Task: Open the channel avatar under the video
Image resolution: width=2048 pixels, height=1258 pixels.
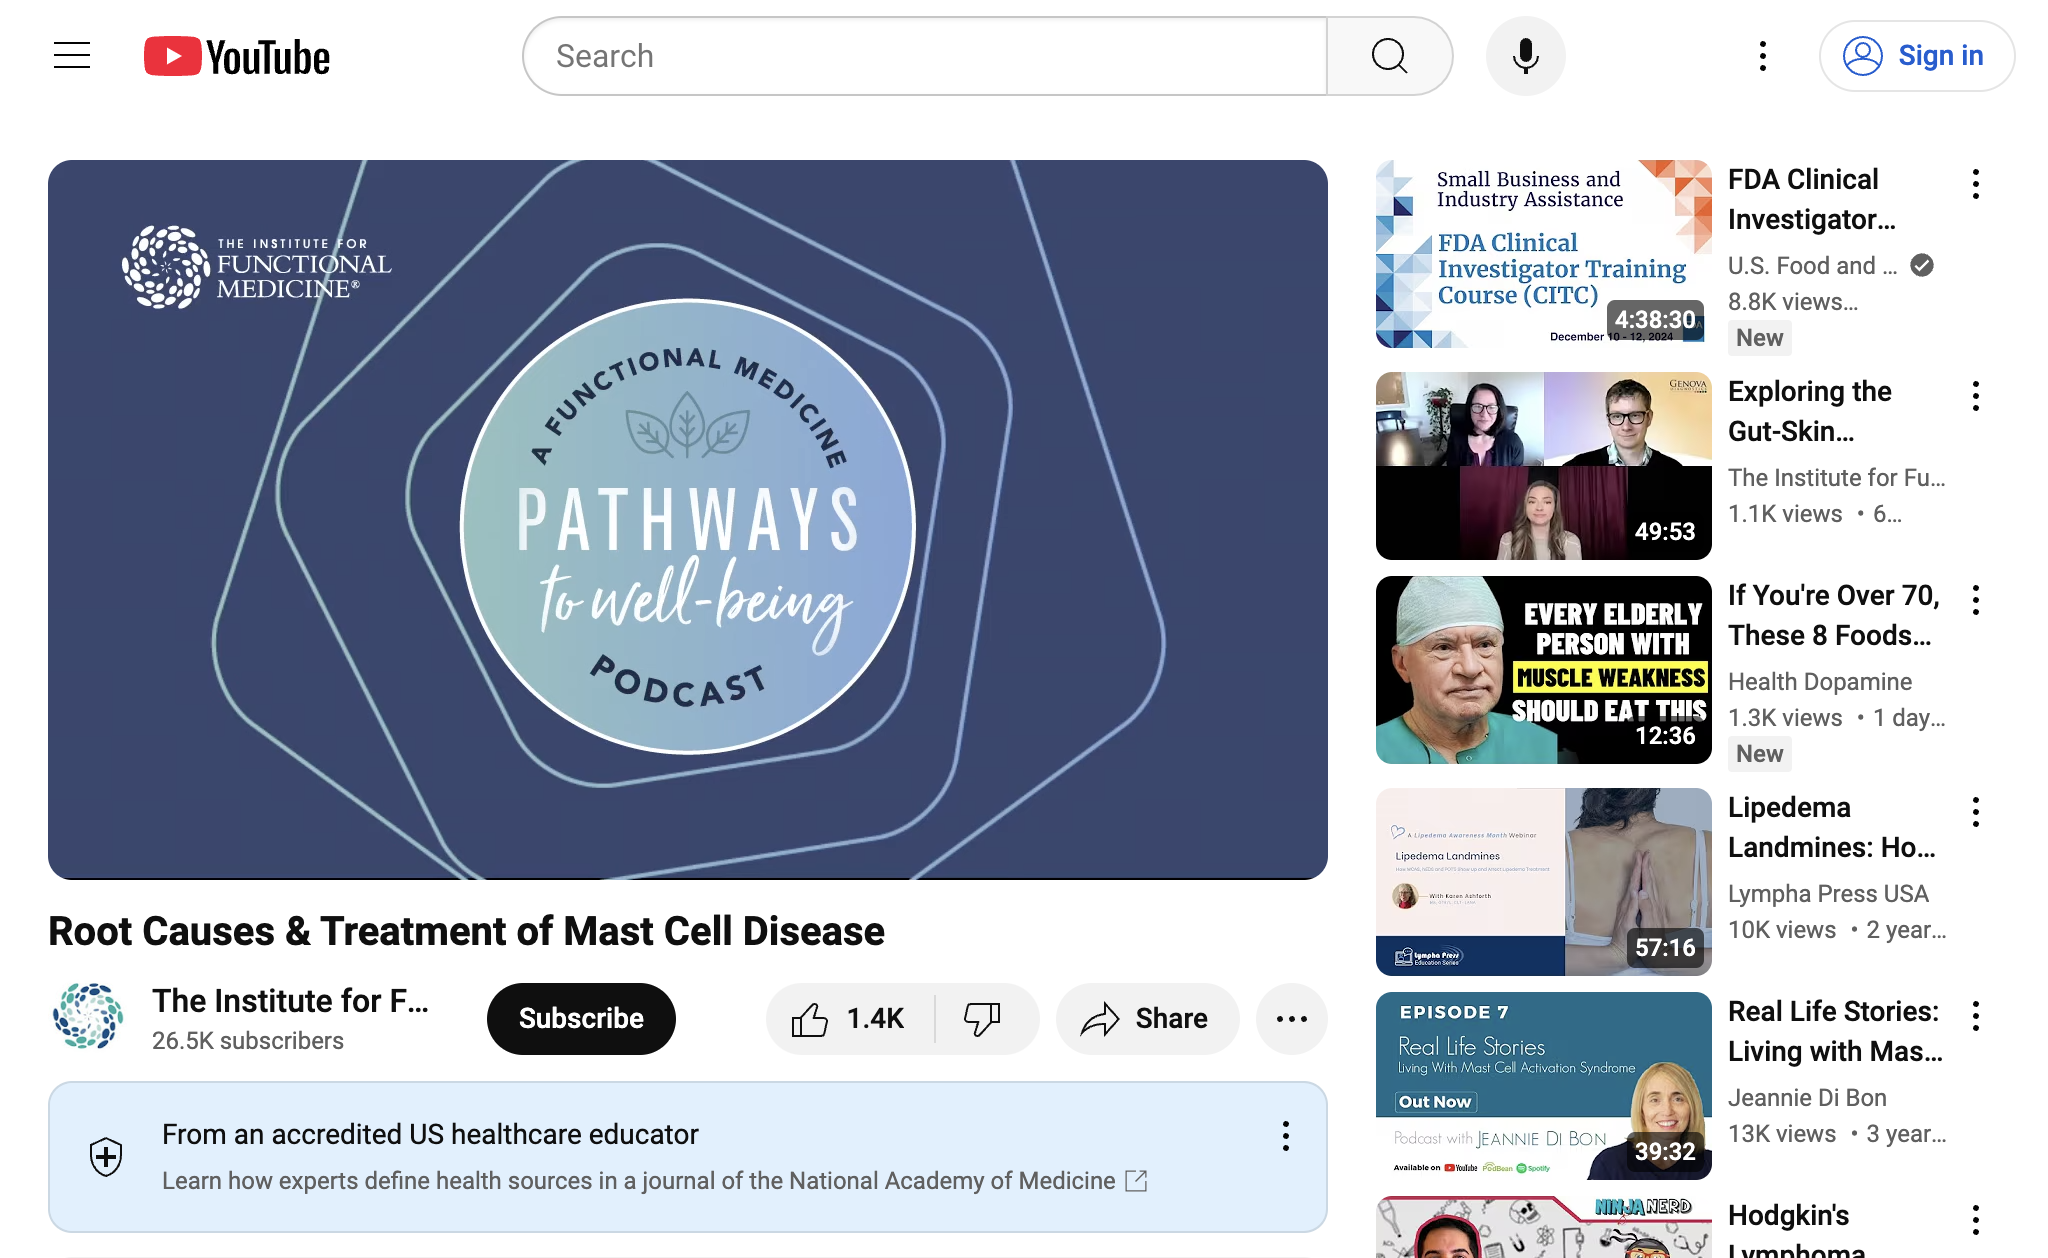Action: tap(88, 1016)
